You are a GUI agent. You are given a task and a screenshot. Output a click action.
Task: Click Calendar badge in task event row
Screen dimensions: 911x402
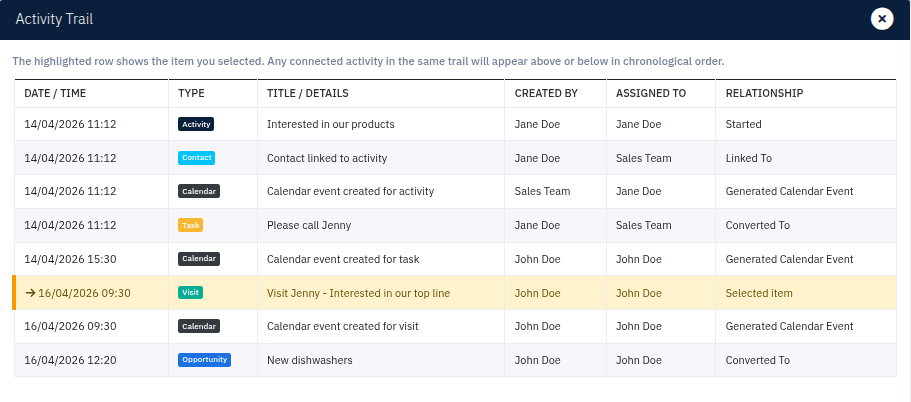click(199, 259)
